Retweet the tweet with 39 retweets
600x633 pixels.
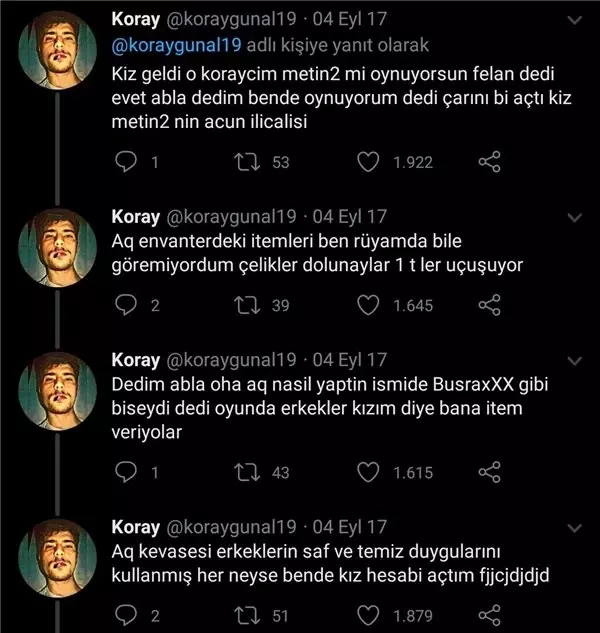(247, 305)
